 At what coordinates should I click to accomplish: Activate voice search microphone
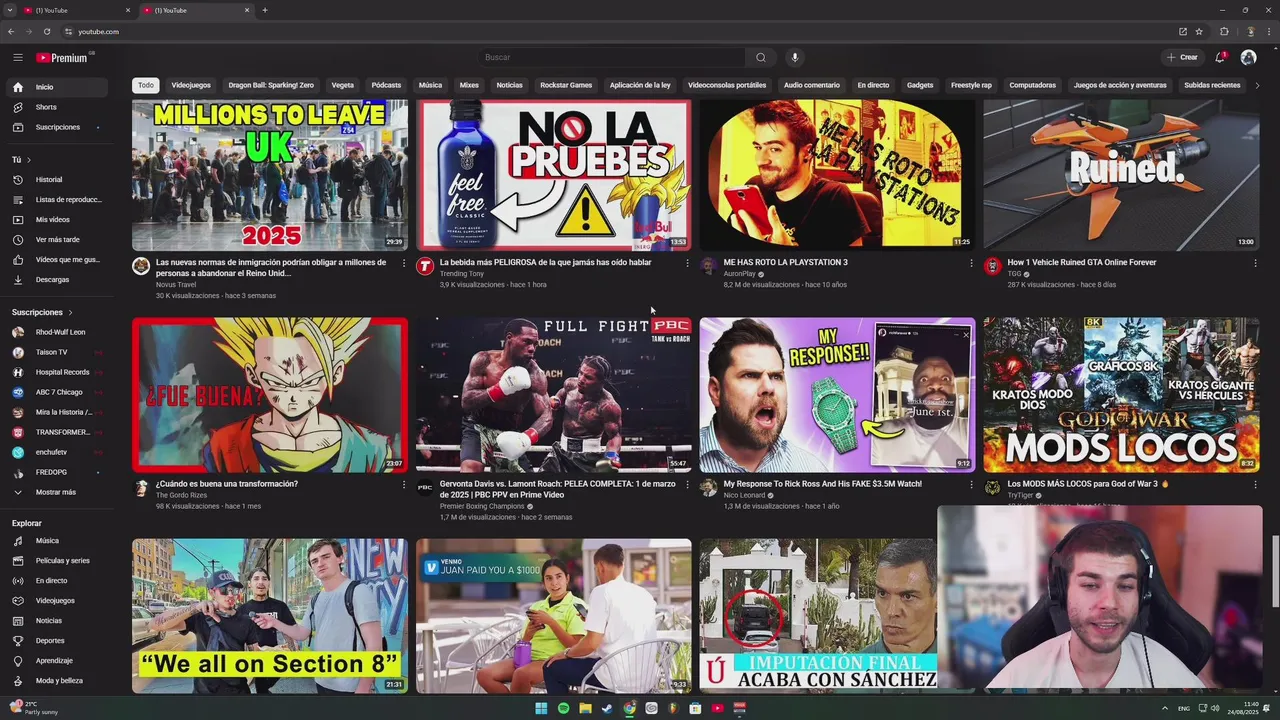tap(795, 57)
